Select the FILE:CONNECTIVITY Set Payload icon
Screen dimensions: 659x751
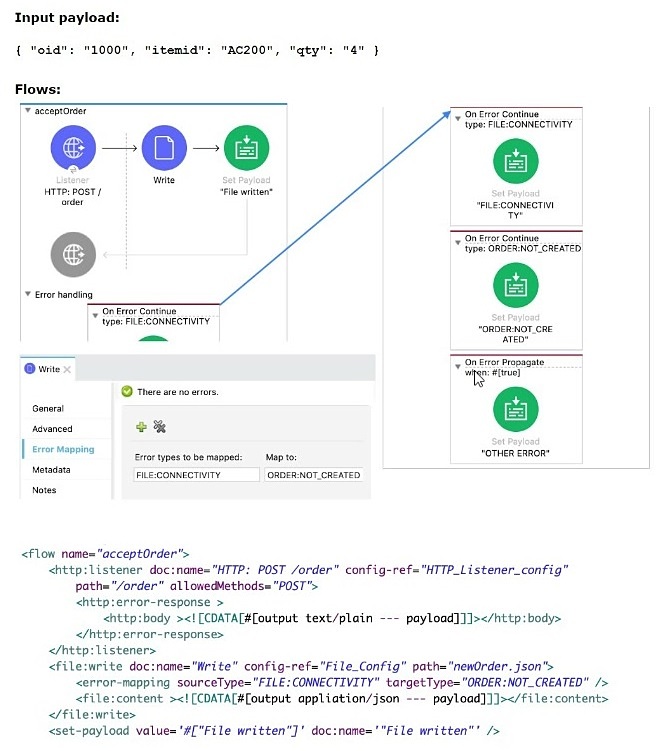coord(516,161)
